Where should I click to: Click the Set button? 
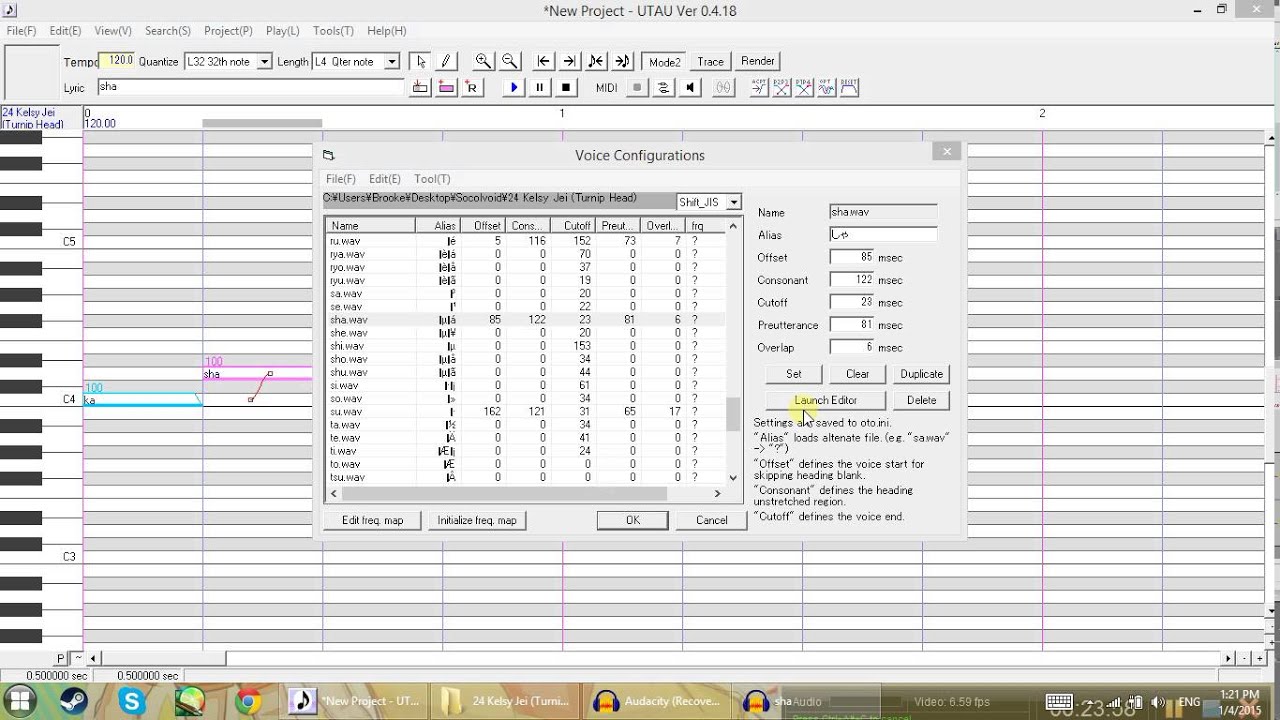pyautogui.click(x=794, y=374)
